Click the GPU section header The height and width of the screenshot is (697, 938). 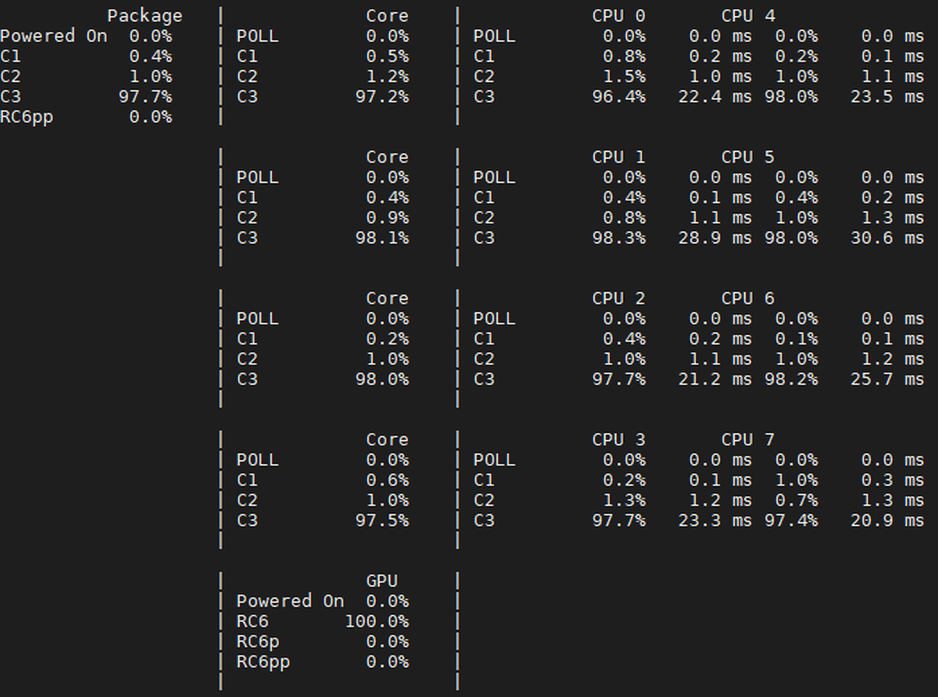382,580
